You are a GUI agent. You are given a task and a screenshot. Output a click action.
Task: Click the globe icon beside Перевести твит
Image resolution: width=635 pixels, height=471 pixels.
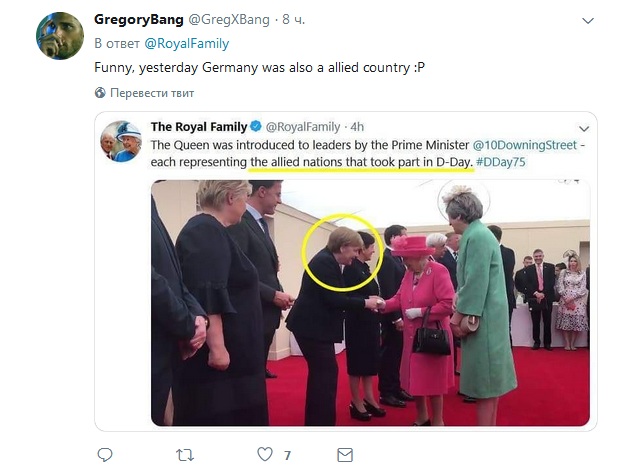click(100, 93)
